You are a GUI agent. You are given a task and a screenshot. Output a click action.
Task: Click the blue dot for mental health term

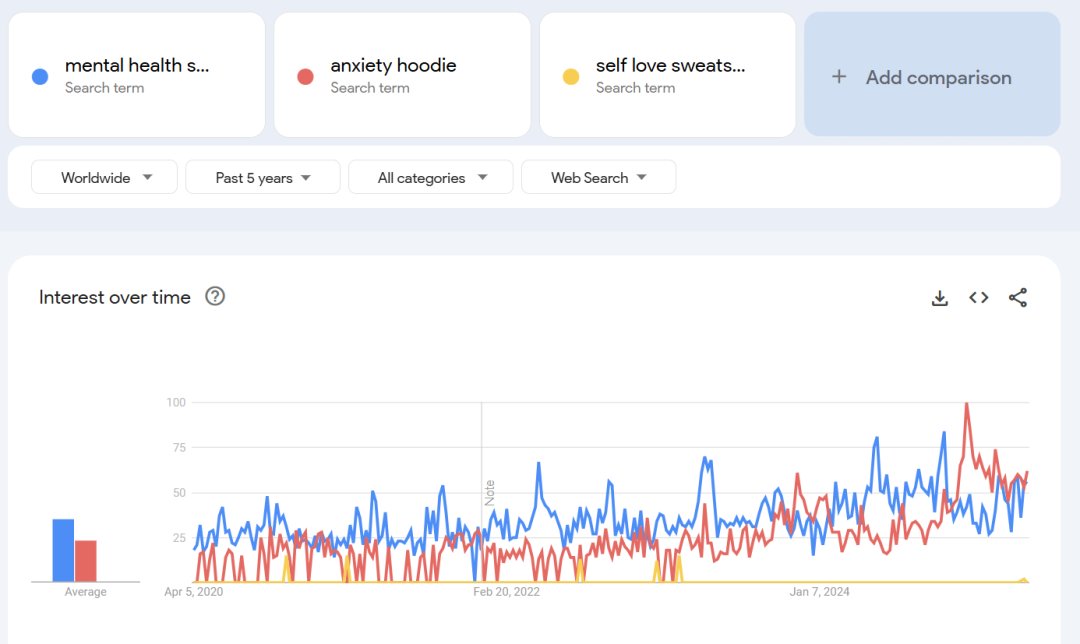40,76
